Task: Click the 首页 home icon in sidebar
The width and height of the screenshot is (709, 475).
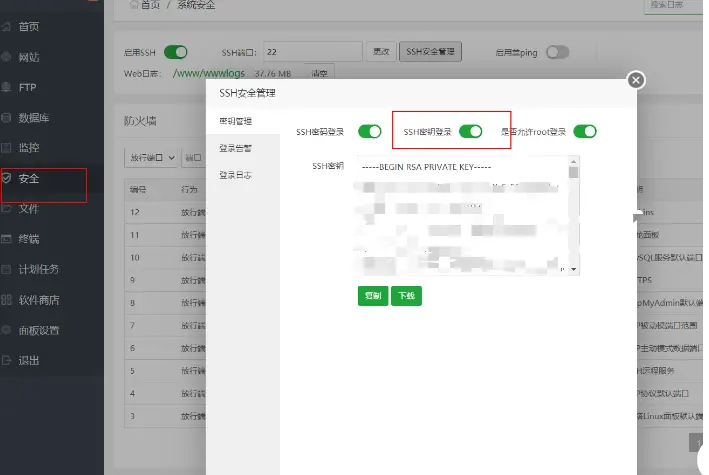Action: (6, 27)
